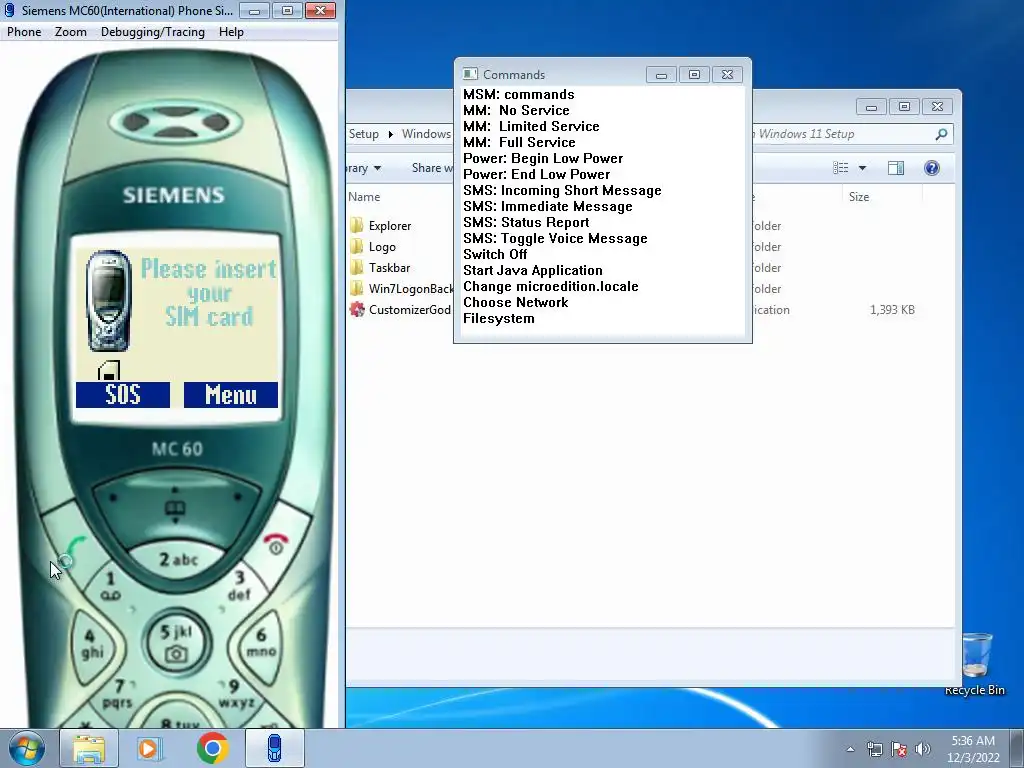Click the 1 voicemail keypad key
This screenshot has width=1024, height=768.
tap(110, 586)
